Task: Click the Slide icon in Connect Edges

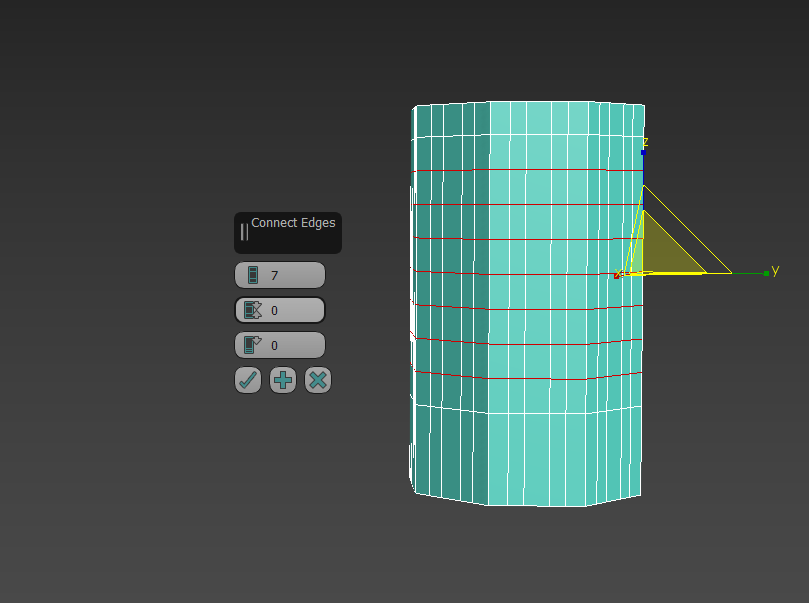Action: tap(253, 345)
